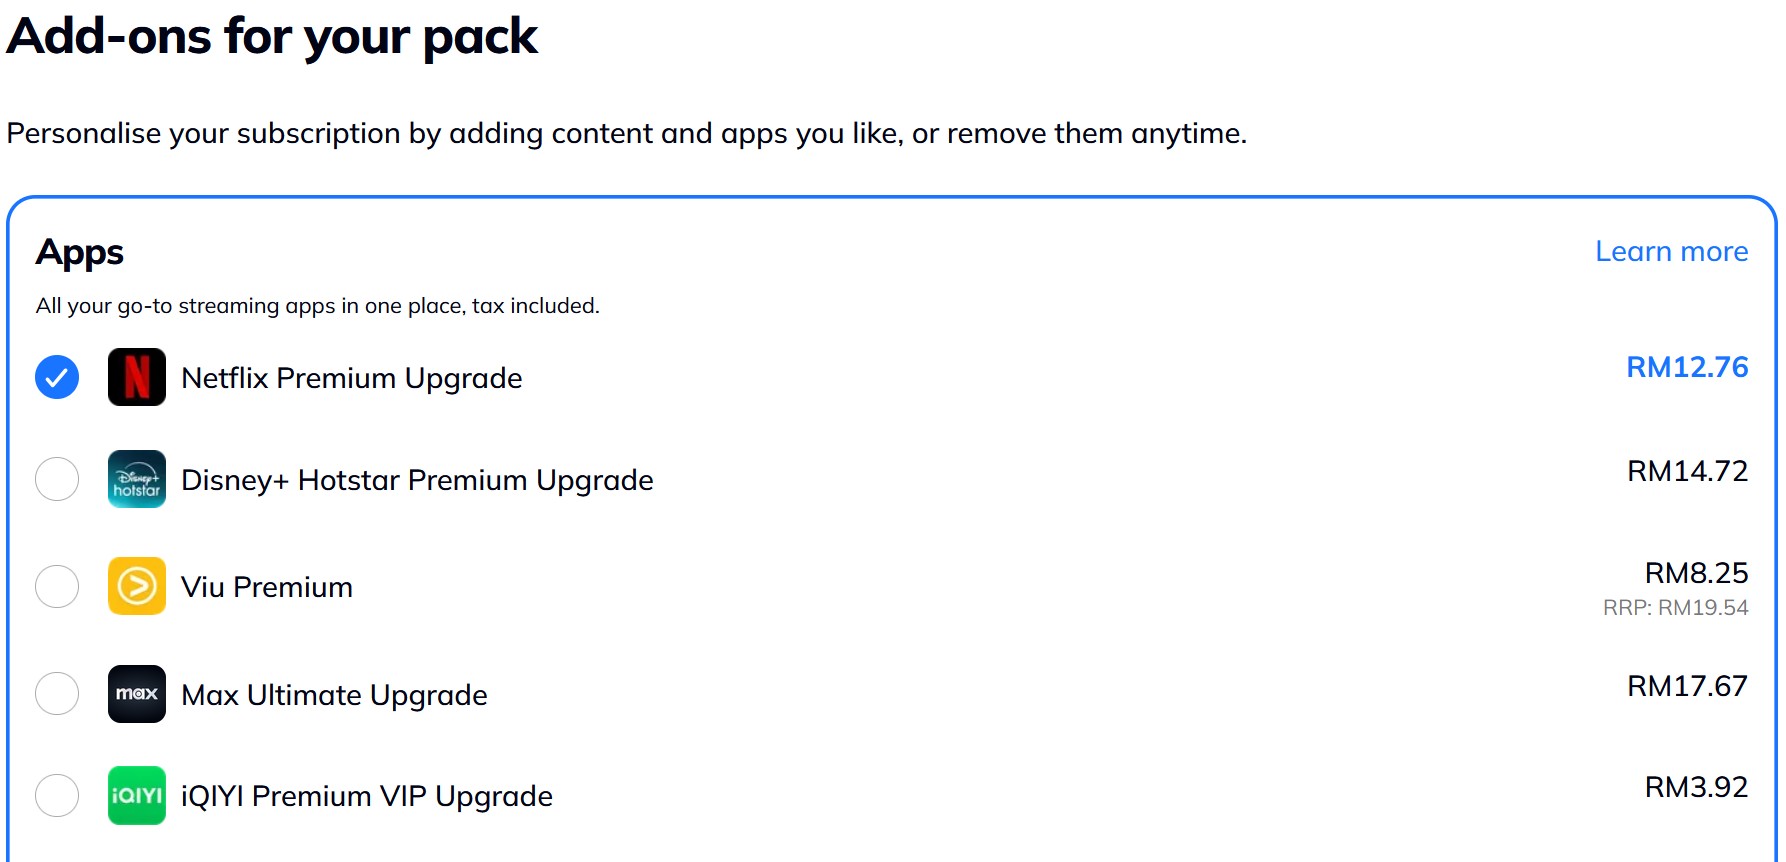Click the green iQIYI app icon

click(137, 795)
